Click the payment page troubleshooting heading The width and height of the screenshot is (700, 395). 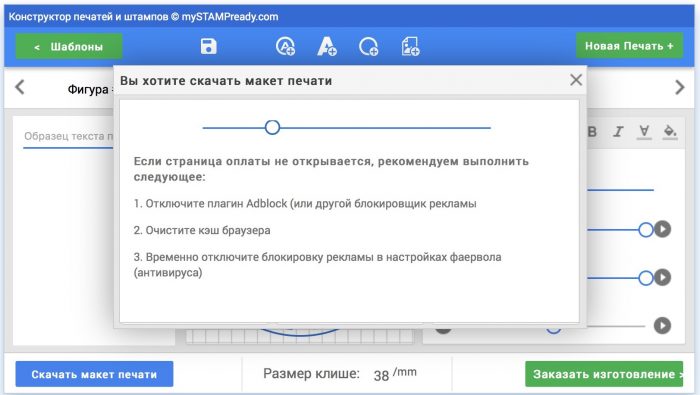click(x=331, y=169)
